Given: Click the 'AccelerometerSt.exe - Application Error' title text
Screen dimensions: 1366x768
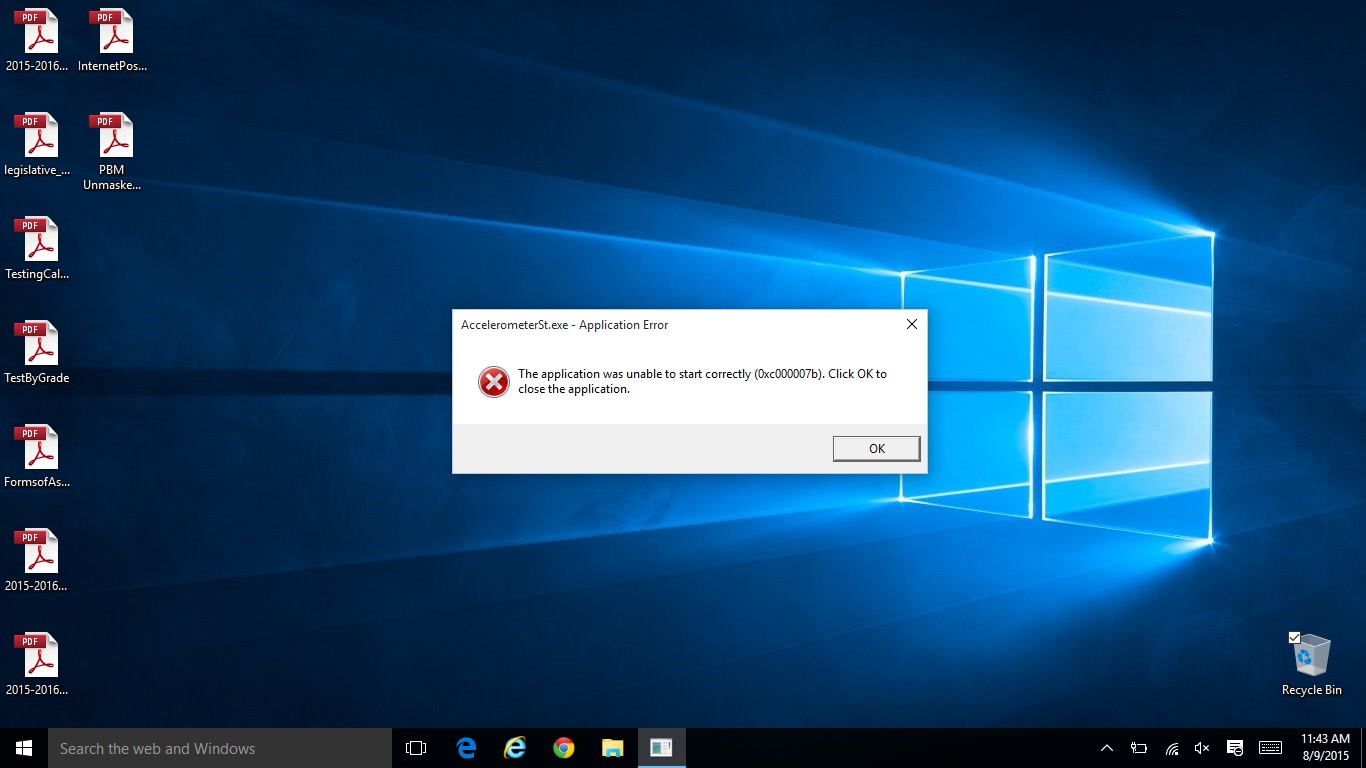Looking at the screenshot, I should [564, 325].
